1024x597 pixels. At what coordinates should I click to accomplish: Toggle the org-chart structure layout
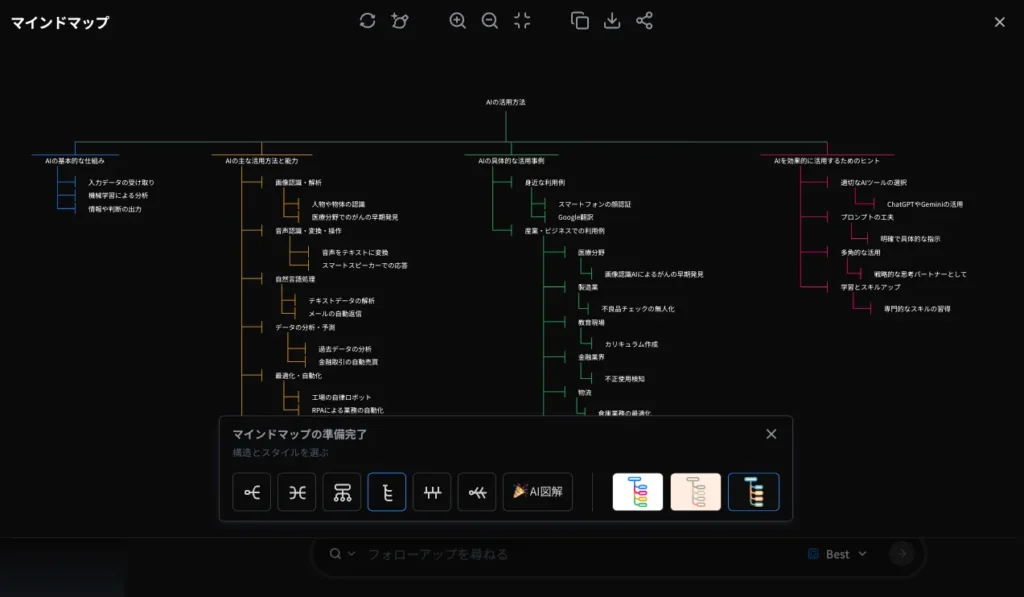tap(342, 491)
